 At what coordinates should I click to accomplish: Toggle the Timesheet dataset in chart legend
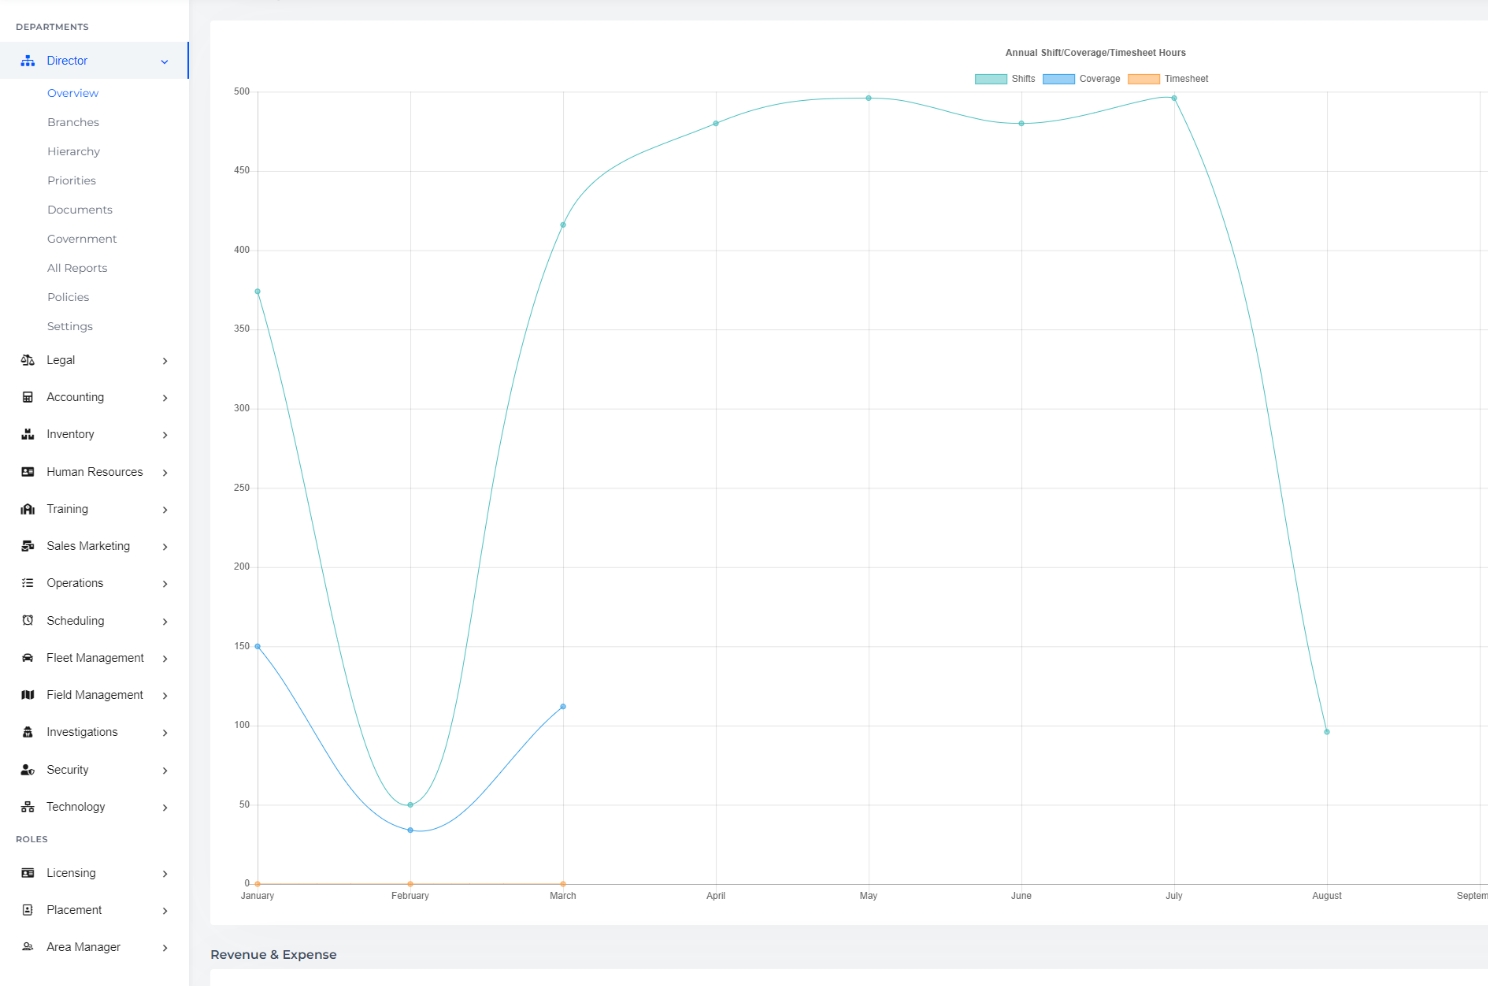(x=1168, y=79)
